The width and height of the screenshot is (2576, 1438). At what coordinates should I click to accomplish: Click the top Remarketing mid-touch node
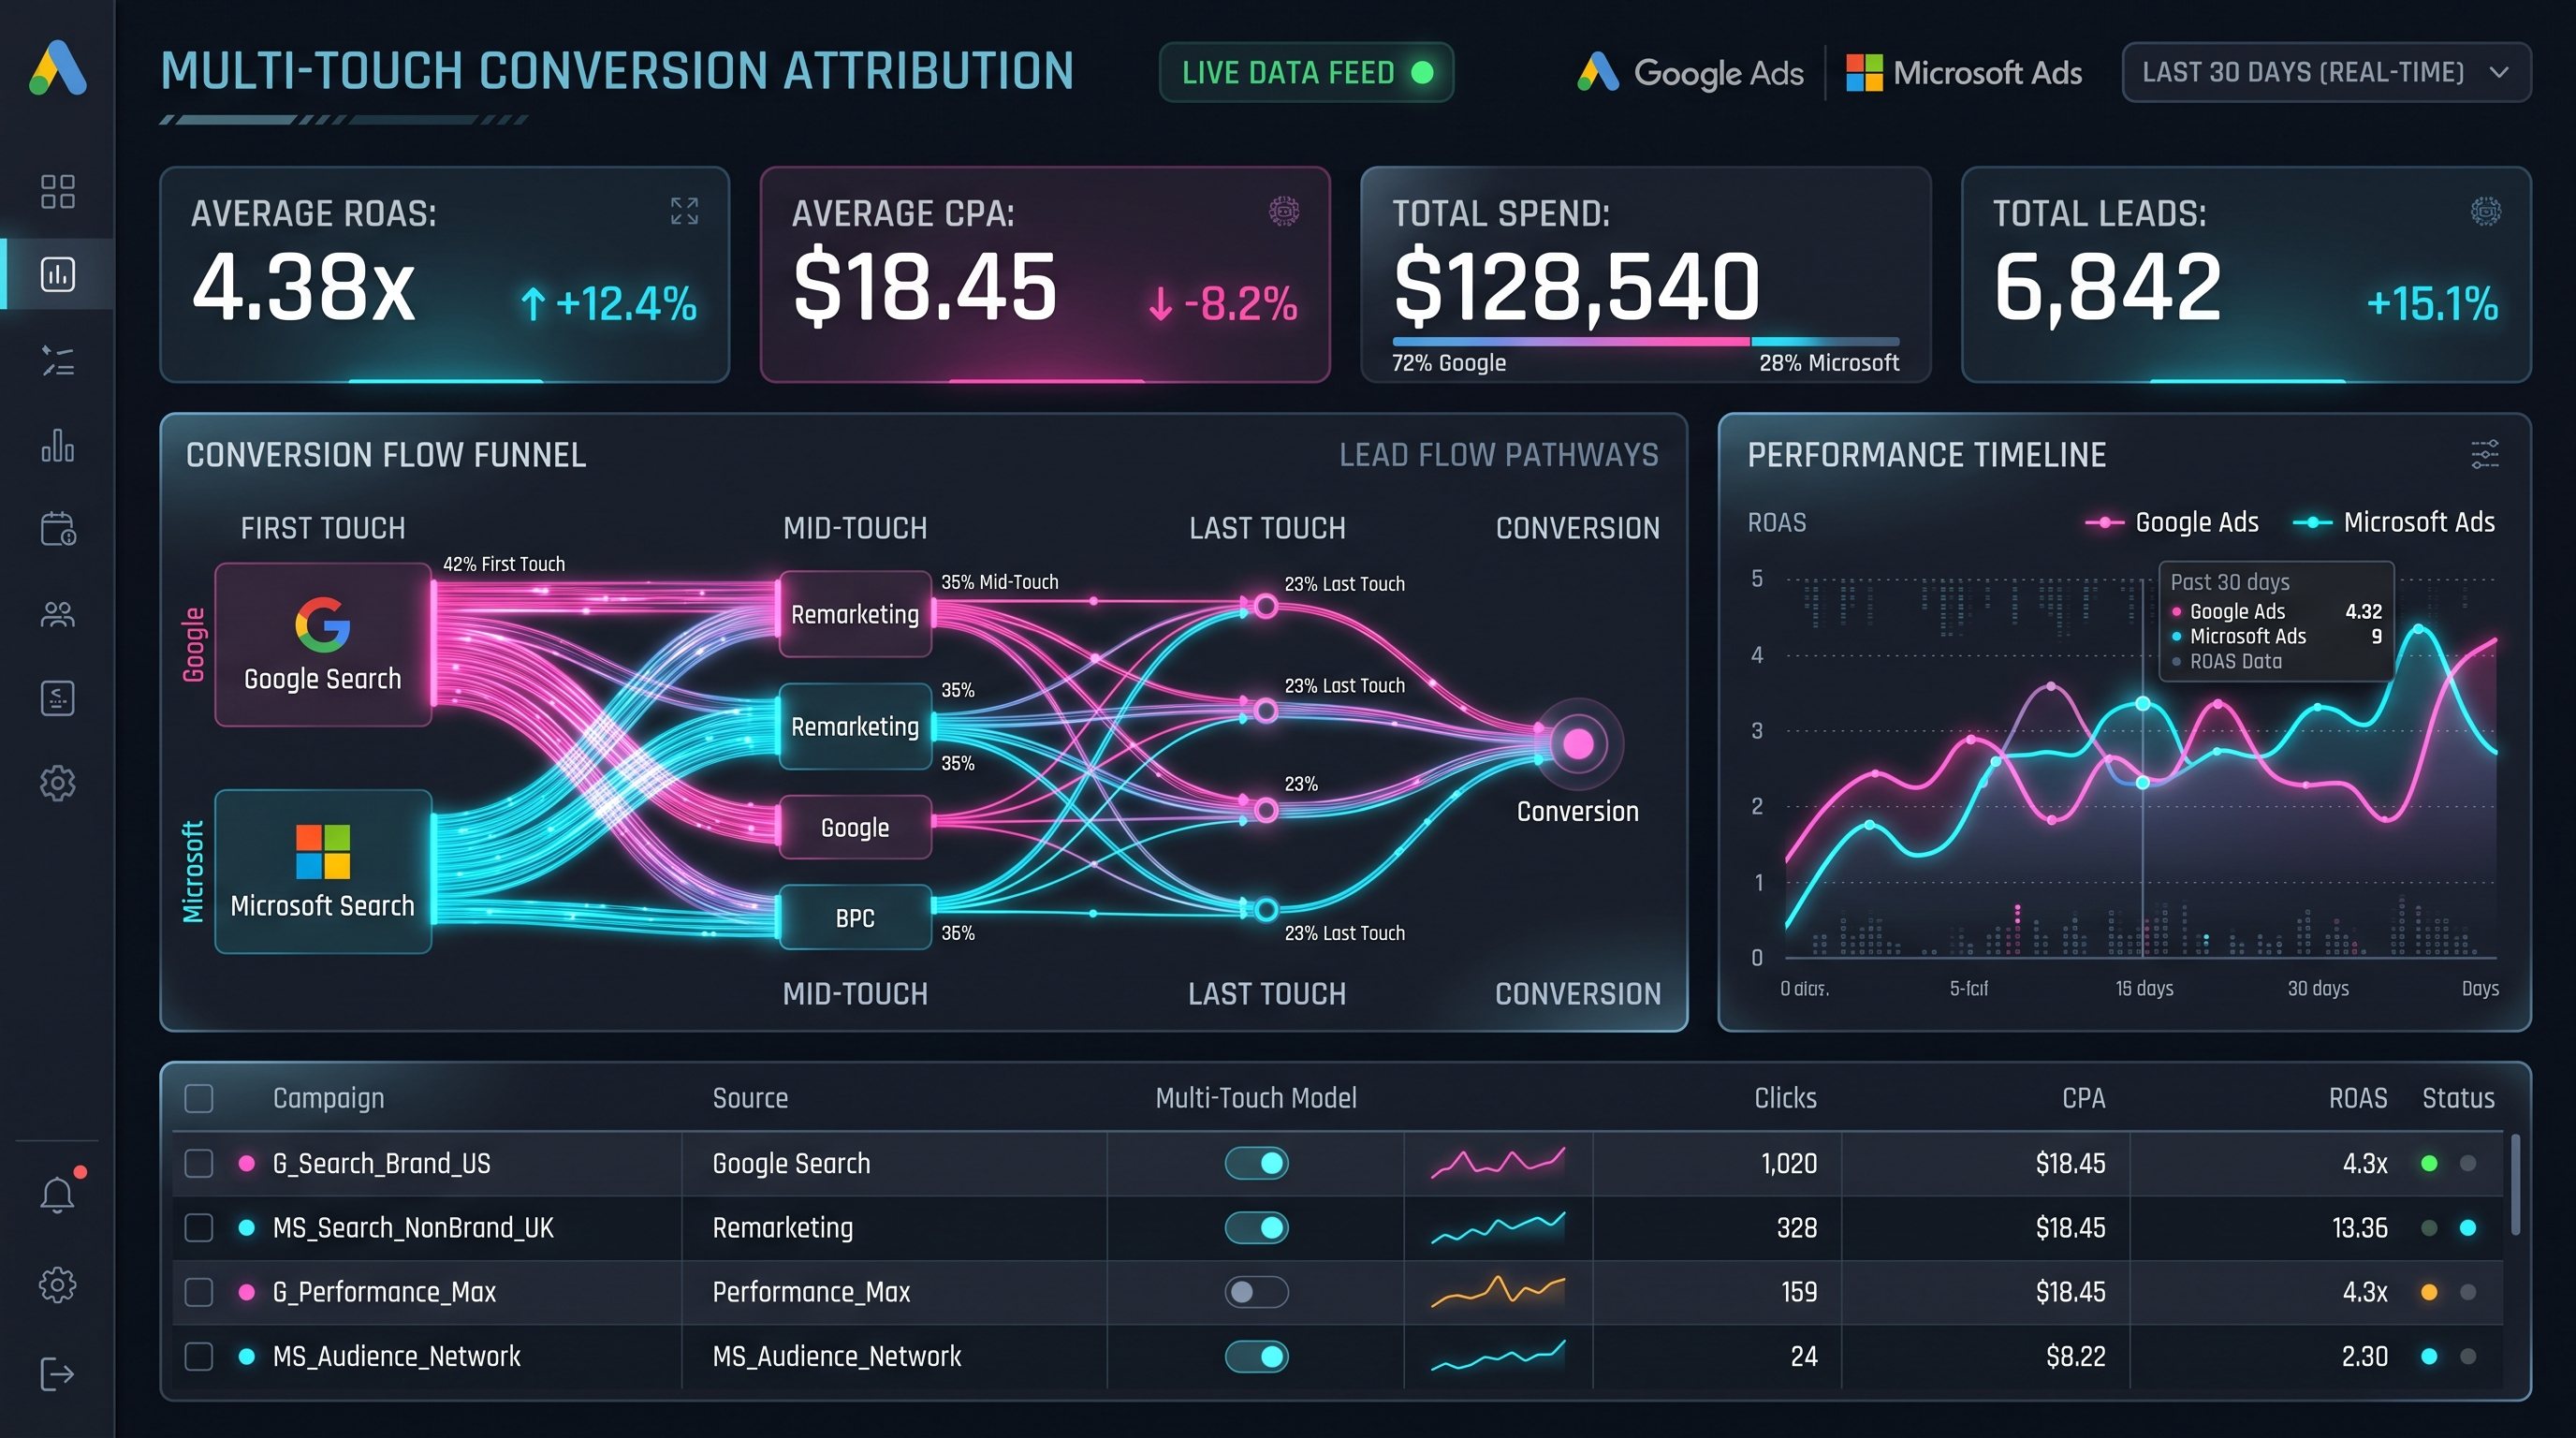point(855,614)
